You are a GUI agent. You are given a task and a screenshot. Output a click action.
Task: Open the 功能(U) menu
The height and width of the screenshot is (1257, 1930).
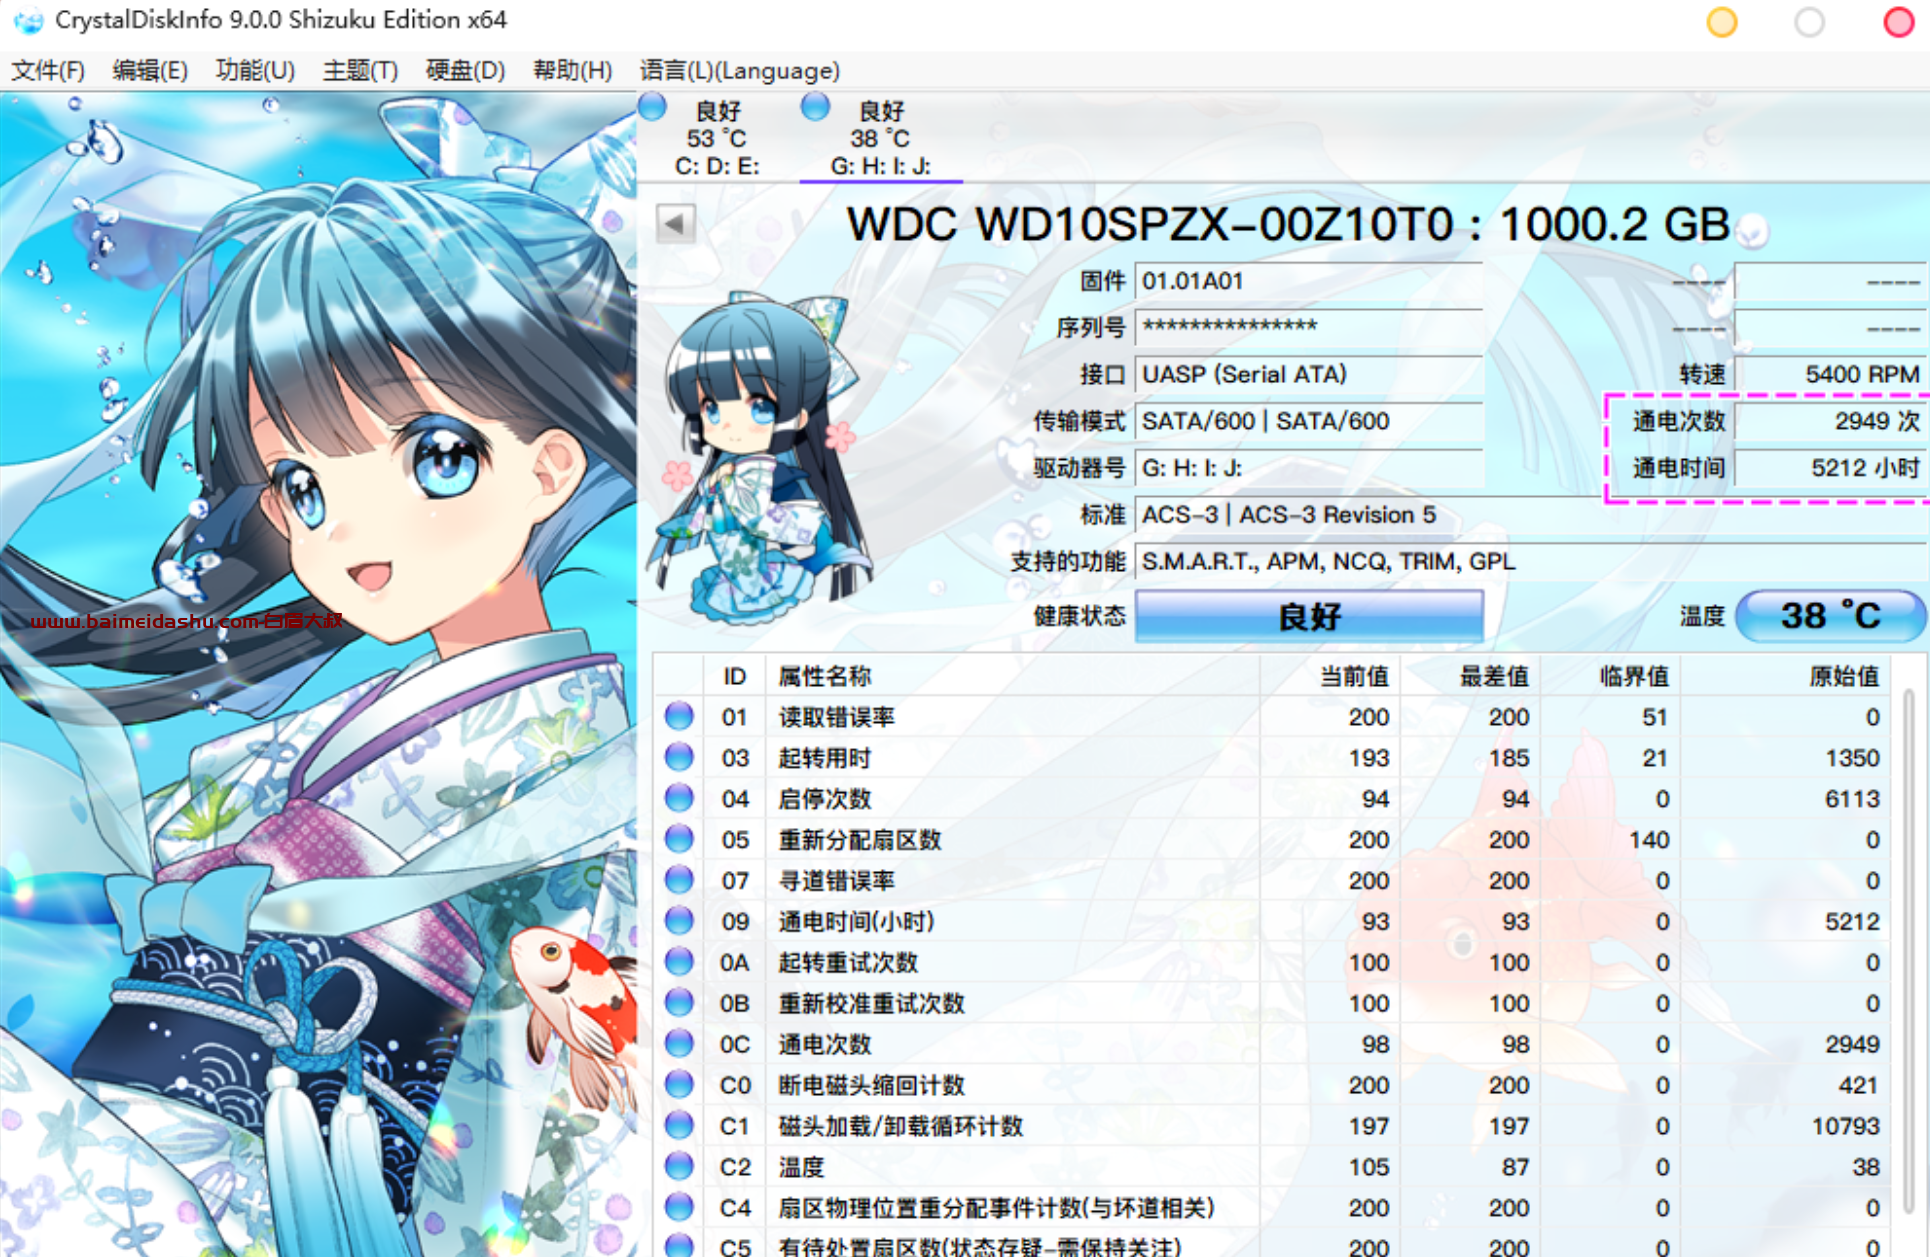point(255,71)
